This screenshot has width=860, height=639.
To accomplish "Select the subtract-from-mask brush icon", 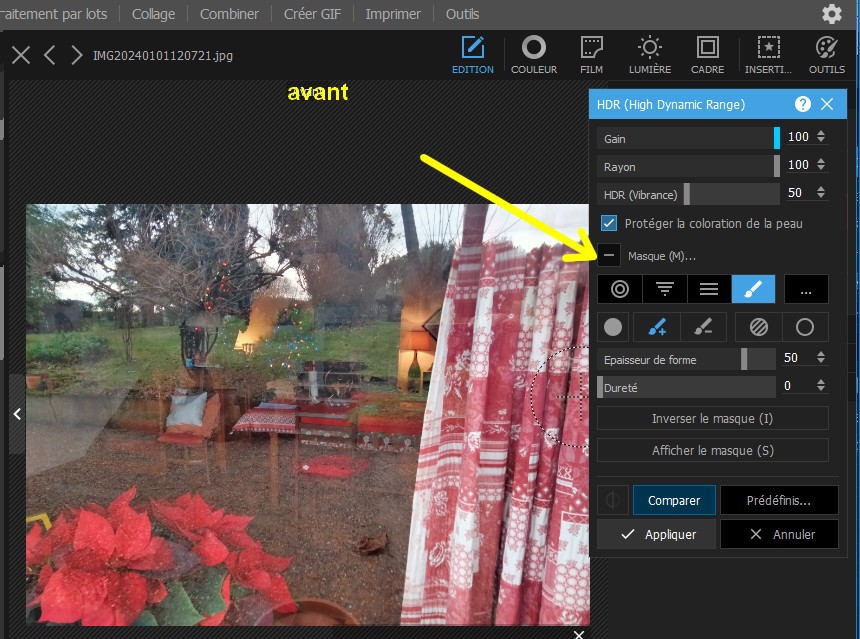I will 703,327.
